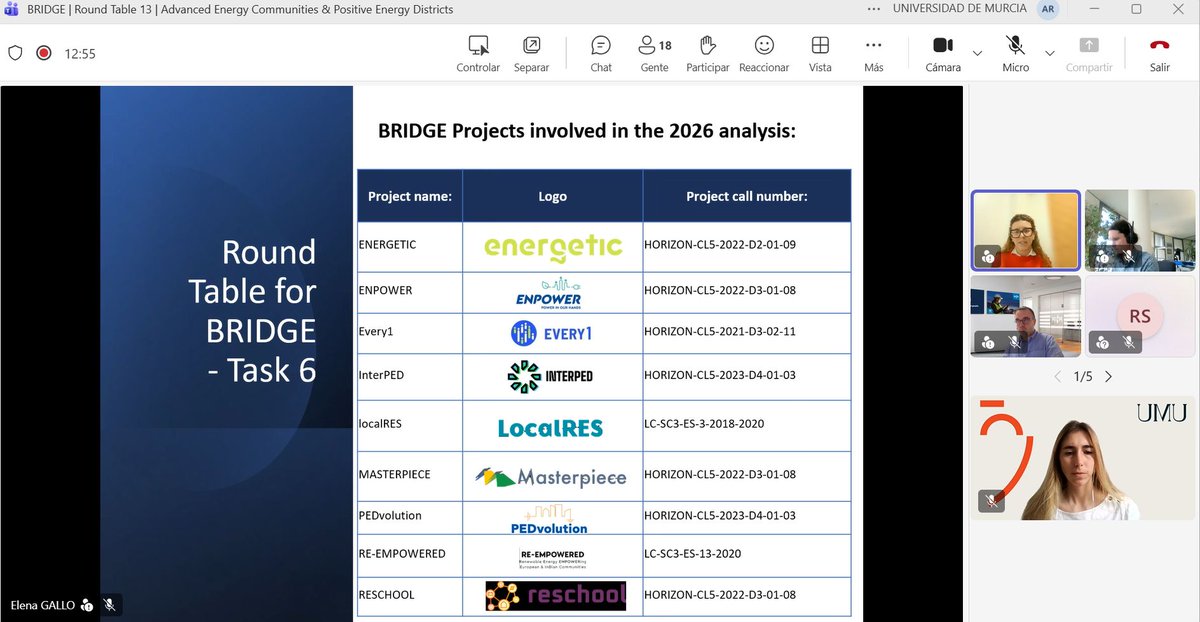Raise hand with Participar
This screenshot has height=622, width=1200.
707,54
